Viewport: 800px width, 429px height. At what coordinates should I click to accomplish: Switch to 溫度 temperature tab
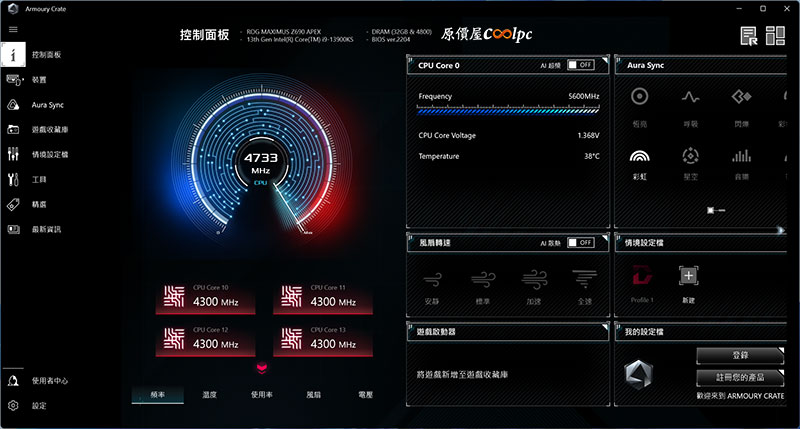[x=210, y=395]
